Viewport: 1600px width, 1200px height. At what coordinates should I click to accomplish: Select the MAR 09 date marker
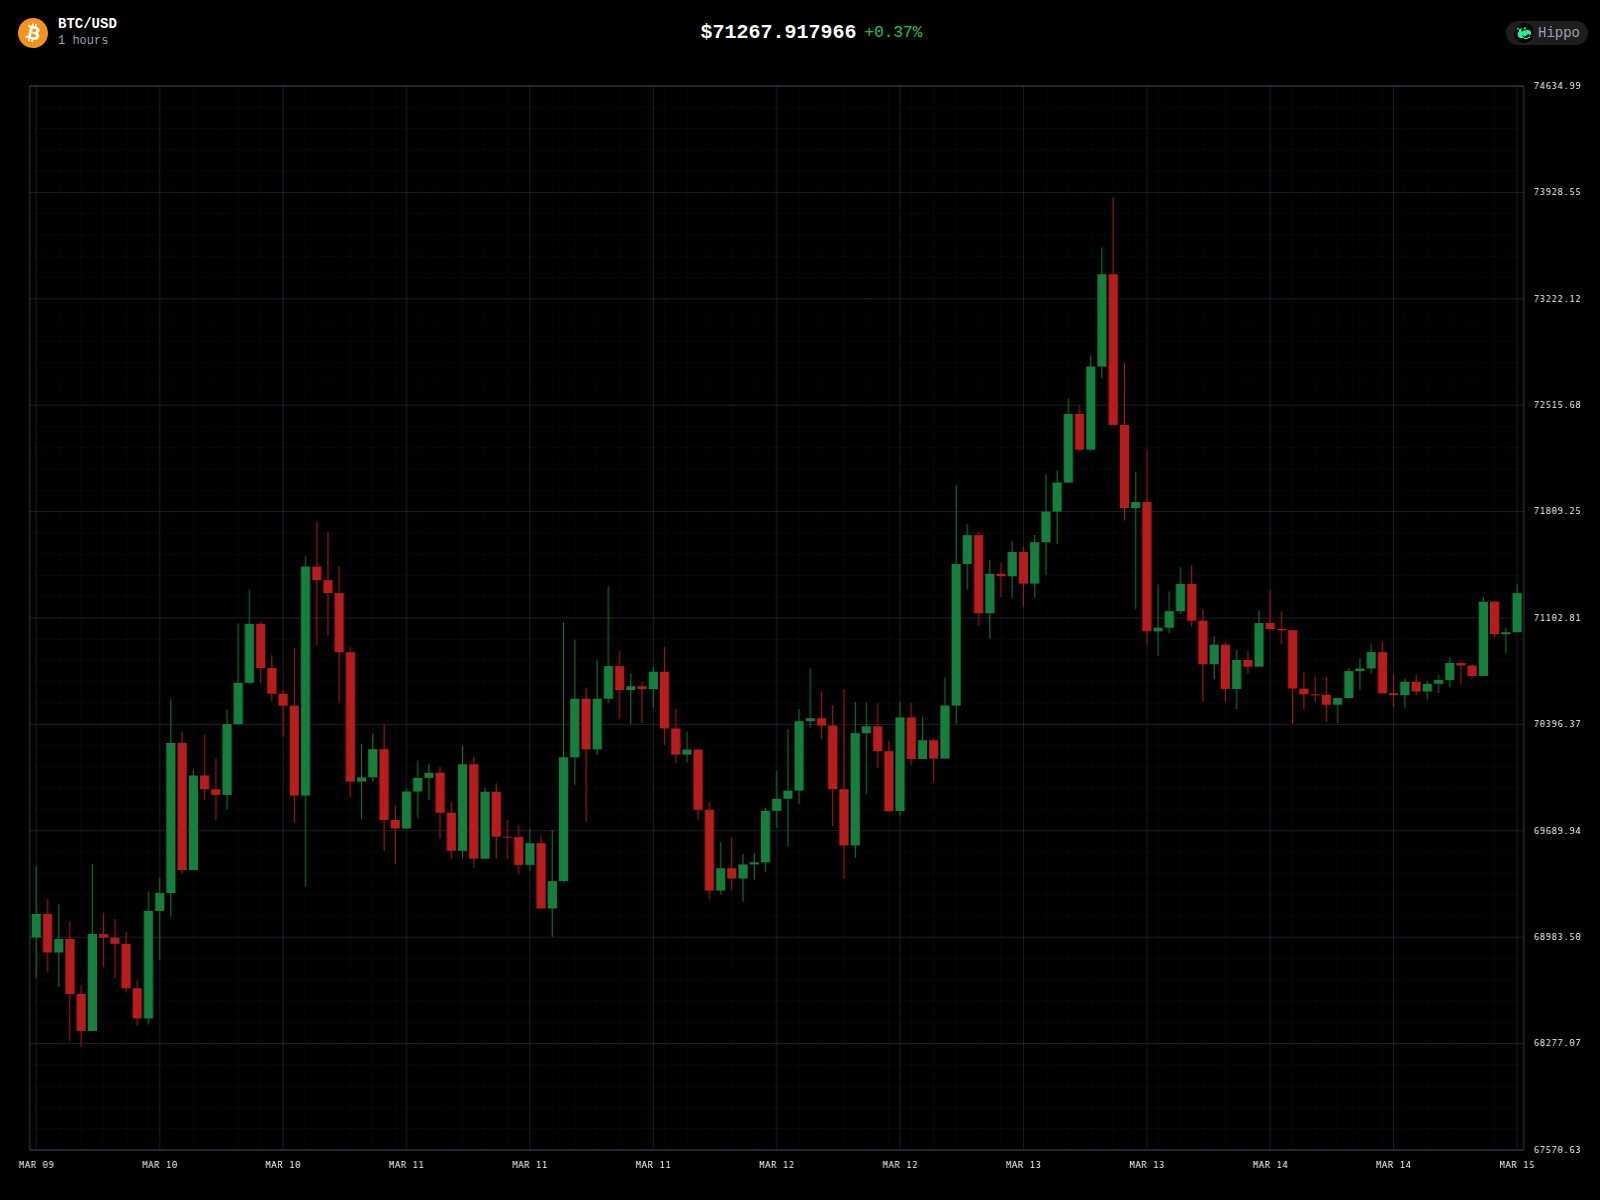click(x=37, y=1165)
